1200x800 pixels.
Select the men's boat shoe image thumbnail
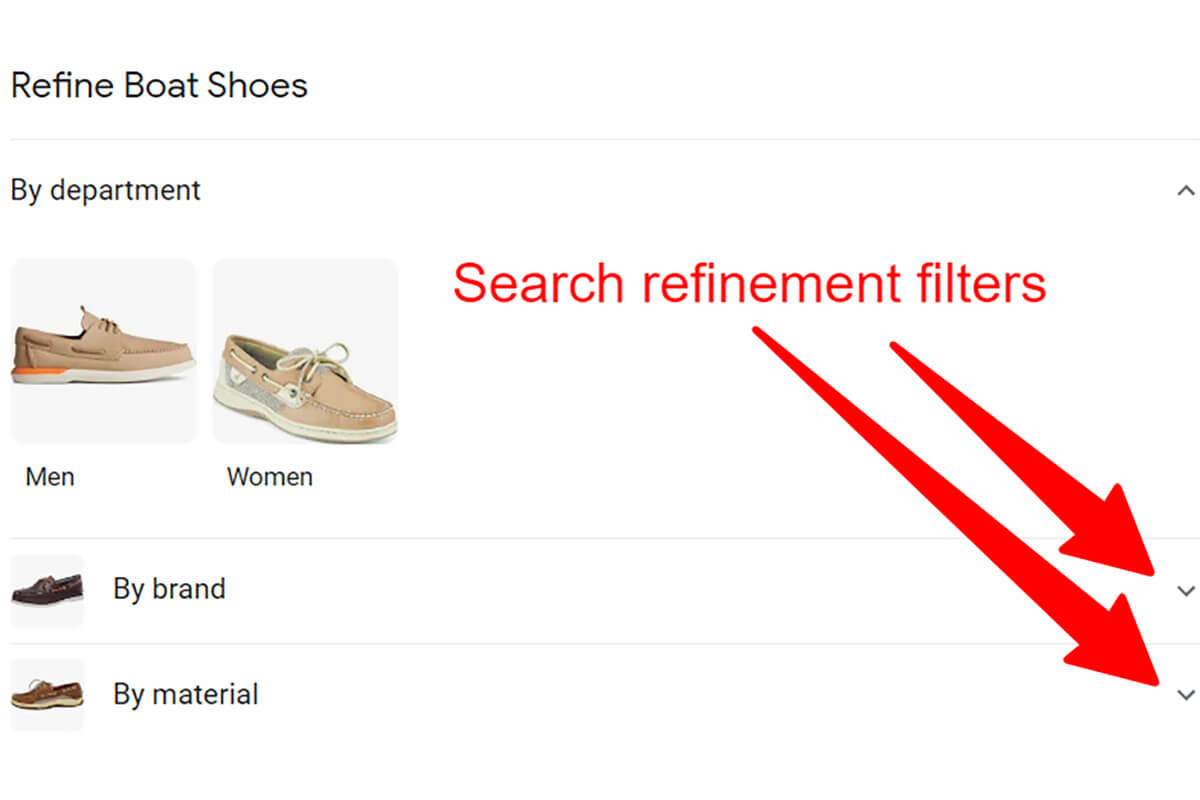[x=103, y=350]
